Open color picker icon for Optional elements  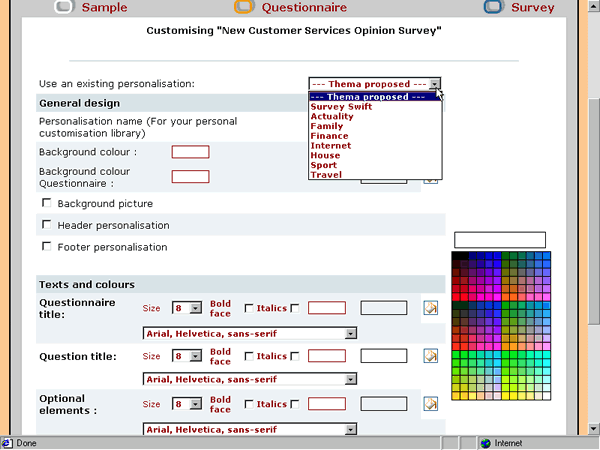(430, 404)
